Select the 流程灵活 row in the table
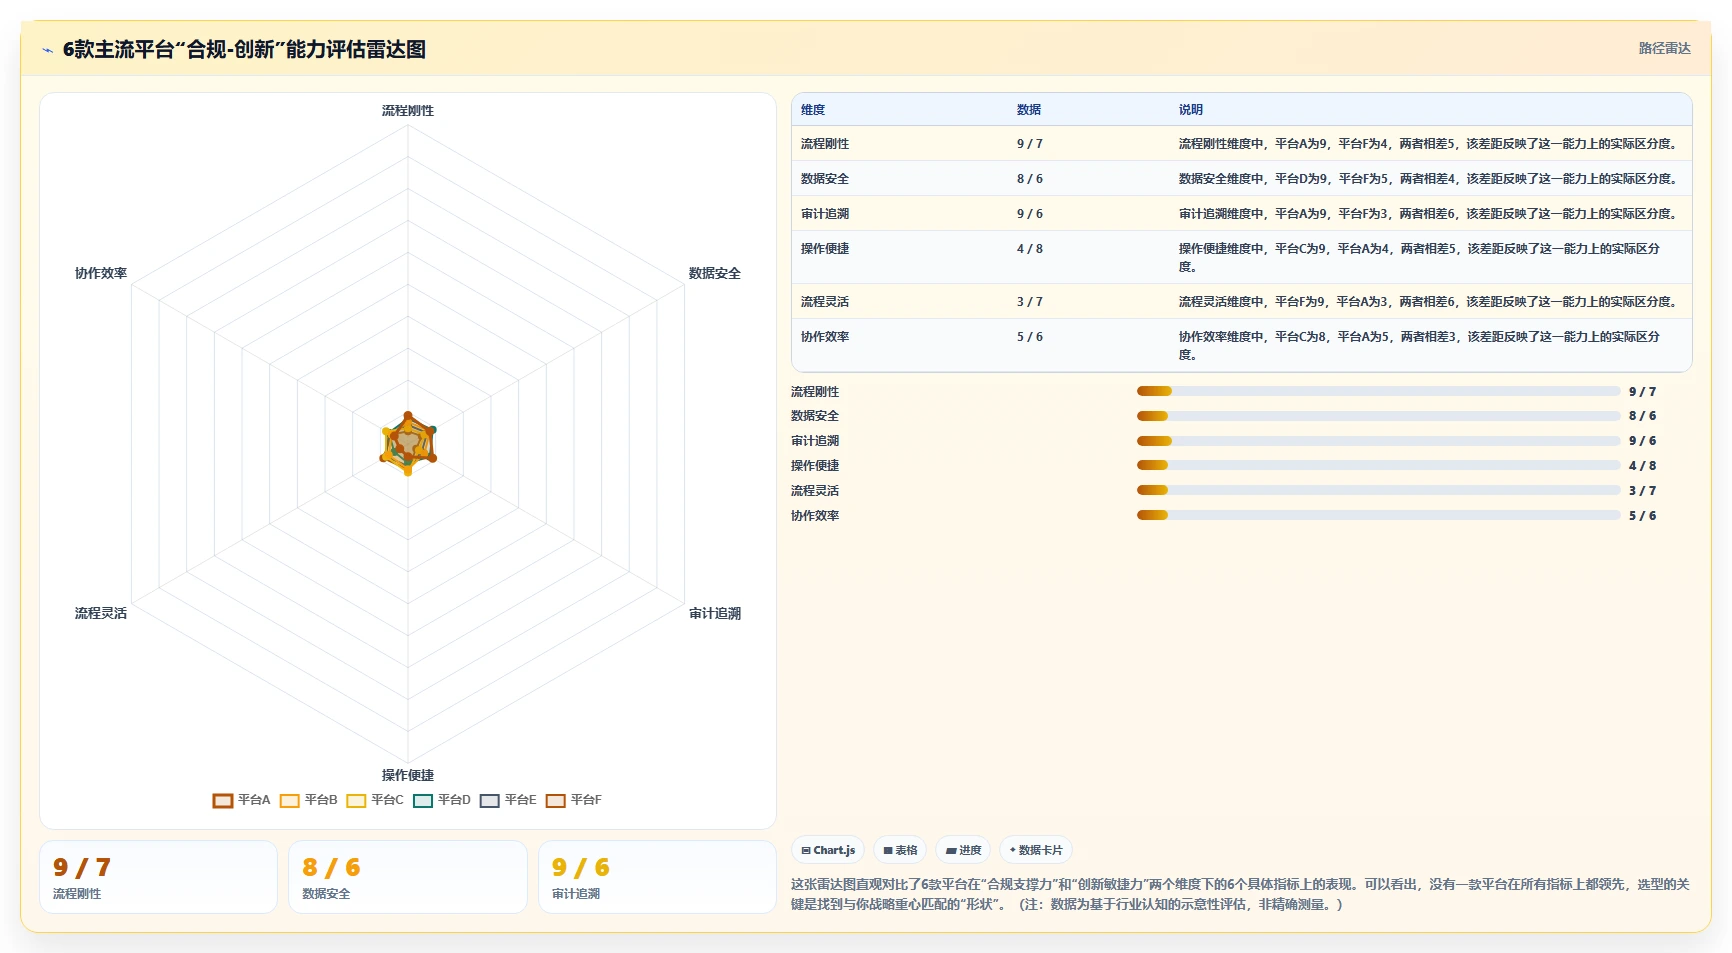1732x953 pixels. point(1241,302)
